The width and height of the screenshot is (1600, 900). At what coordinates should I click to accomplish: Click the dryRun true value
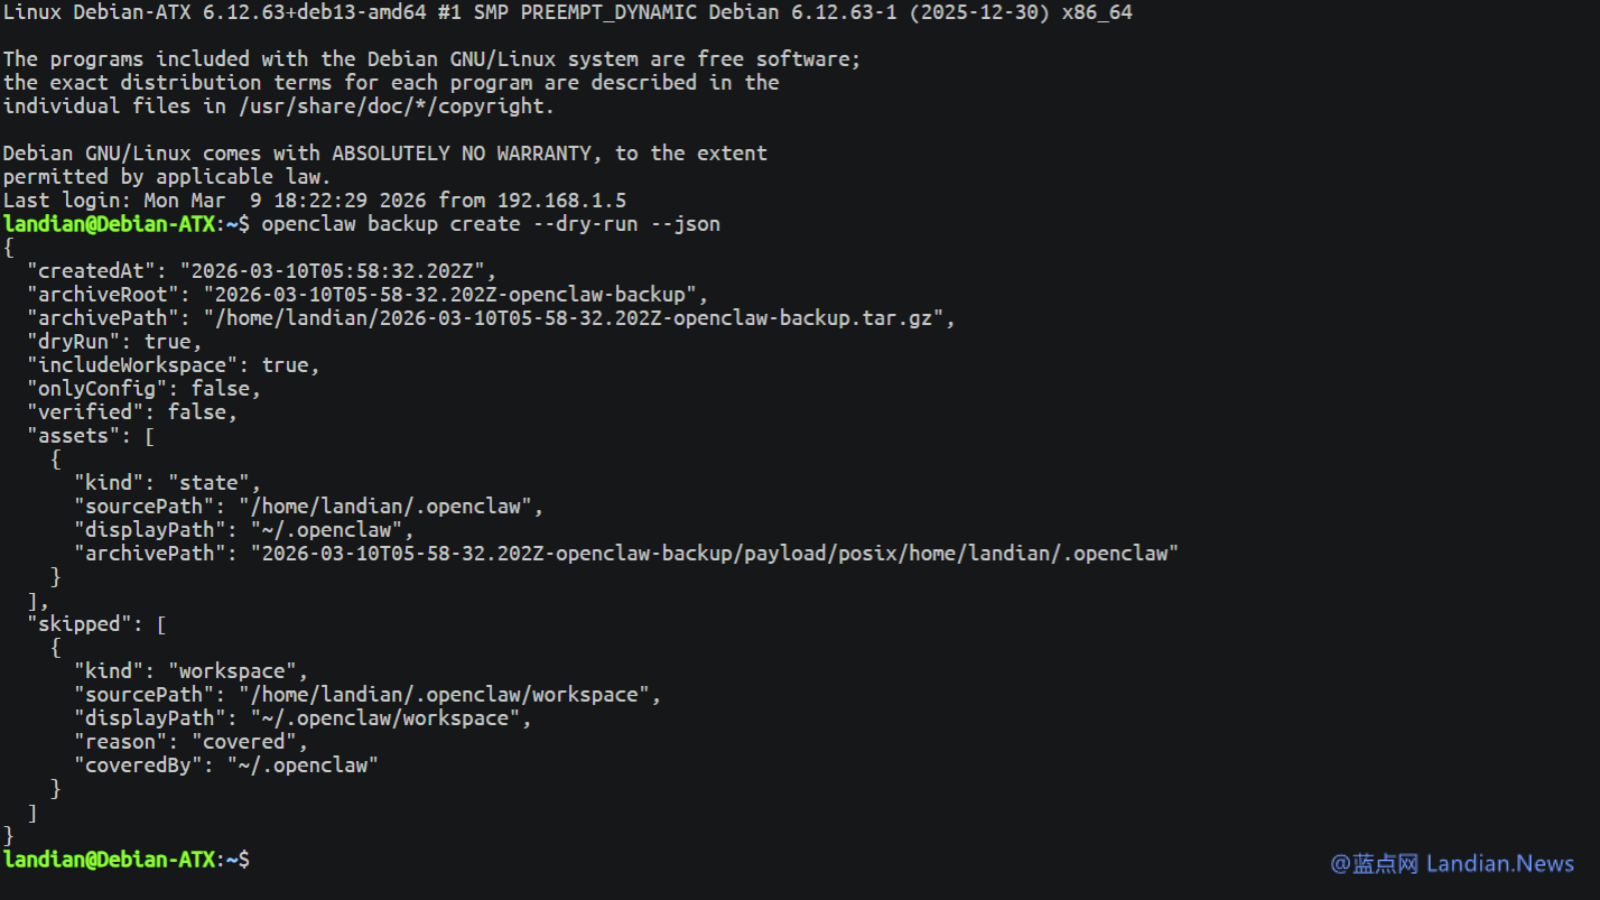coord(167,342)
